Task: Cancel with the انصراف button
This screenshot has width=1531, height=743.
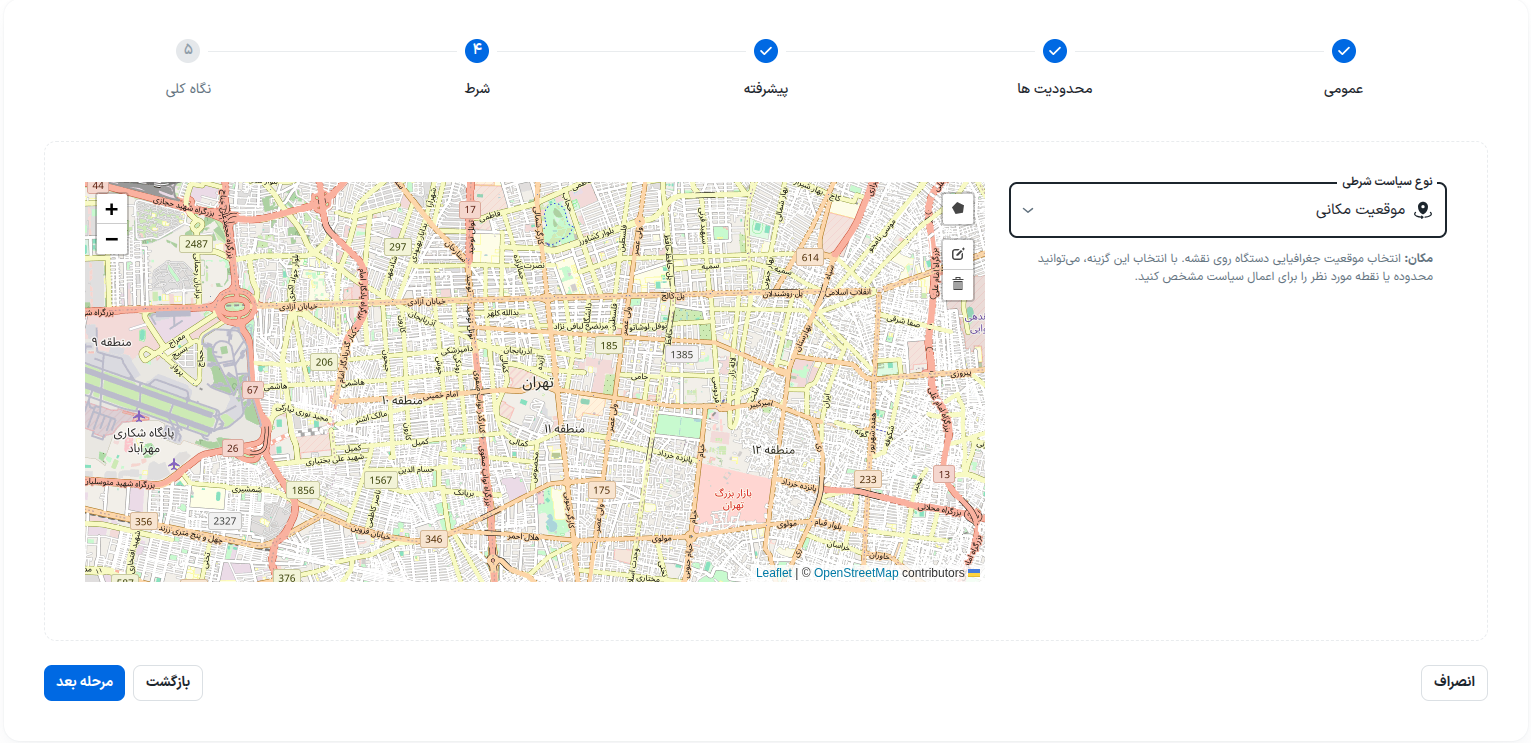Action: 1454,682
